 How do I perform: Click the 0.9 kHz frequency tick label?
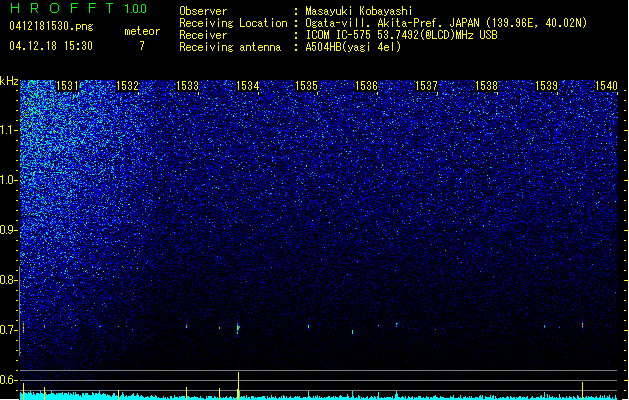point(8,230)
